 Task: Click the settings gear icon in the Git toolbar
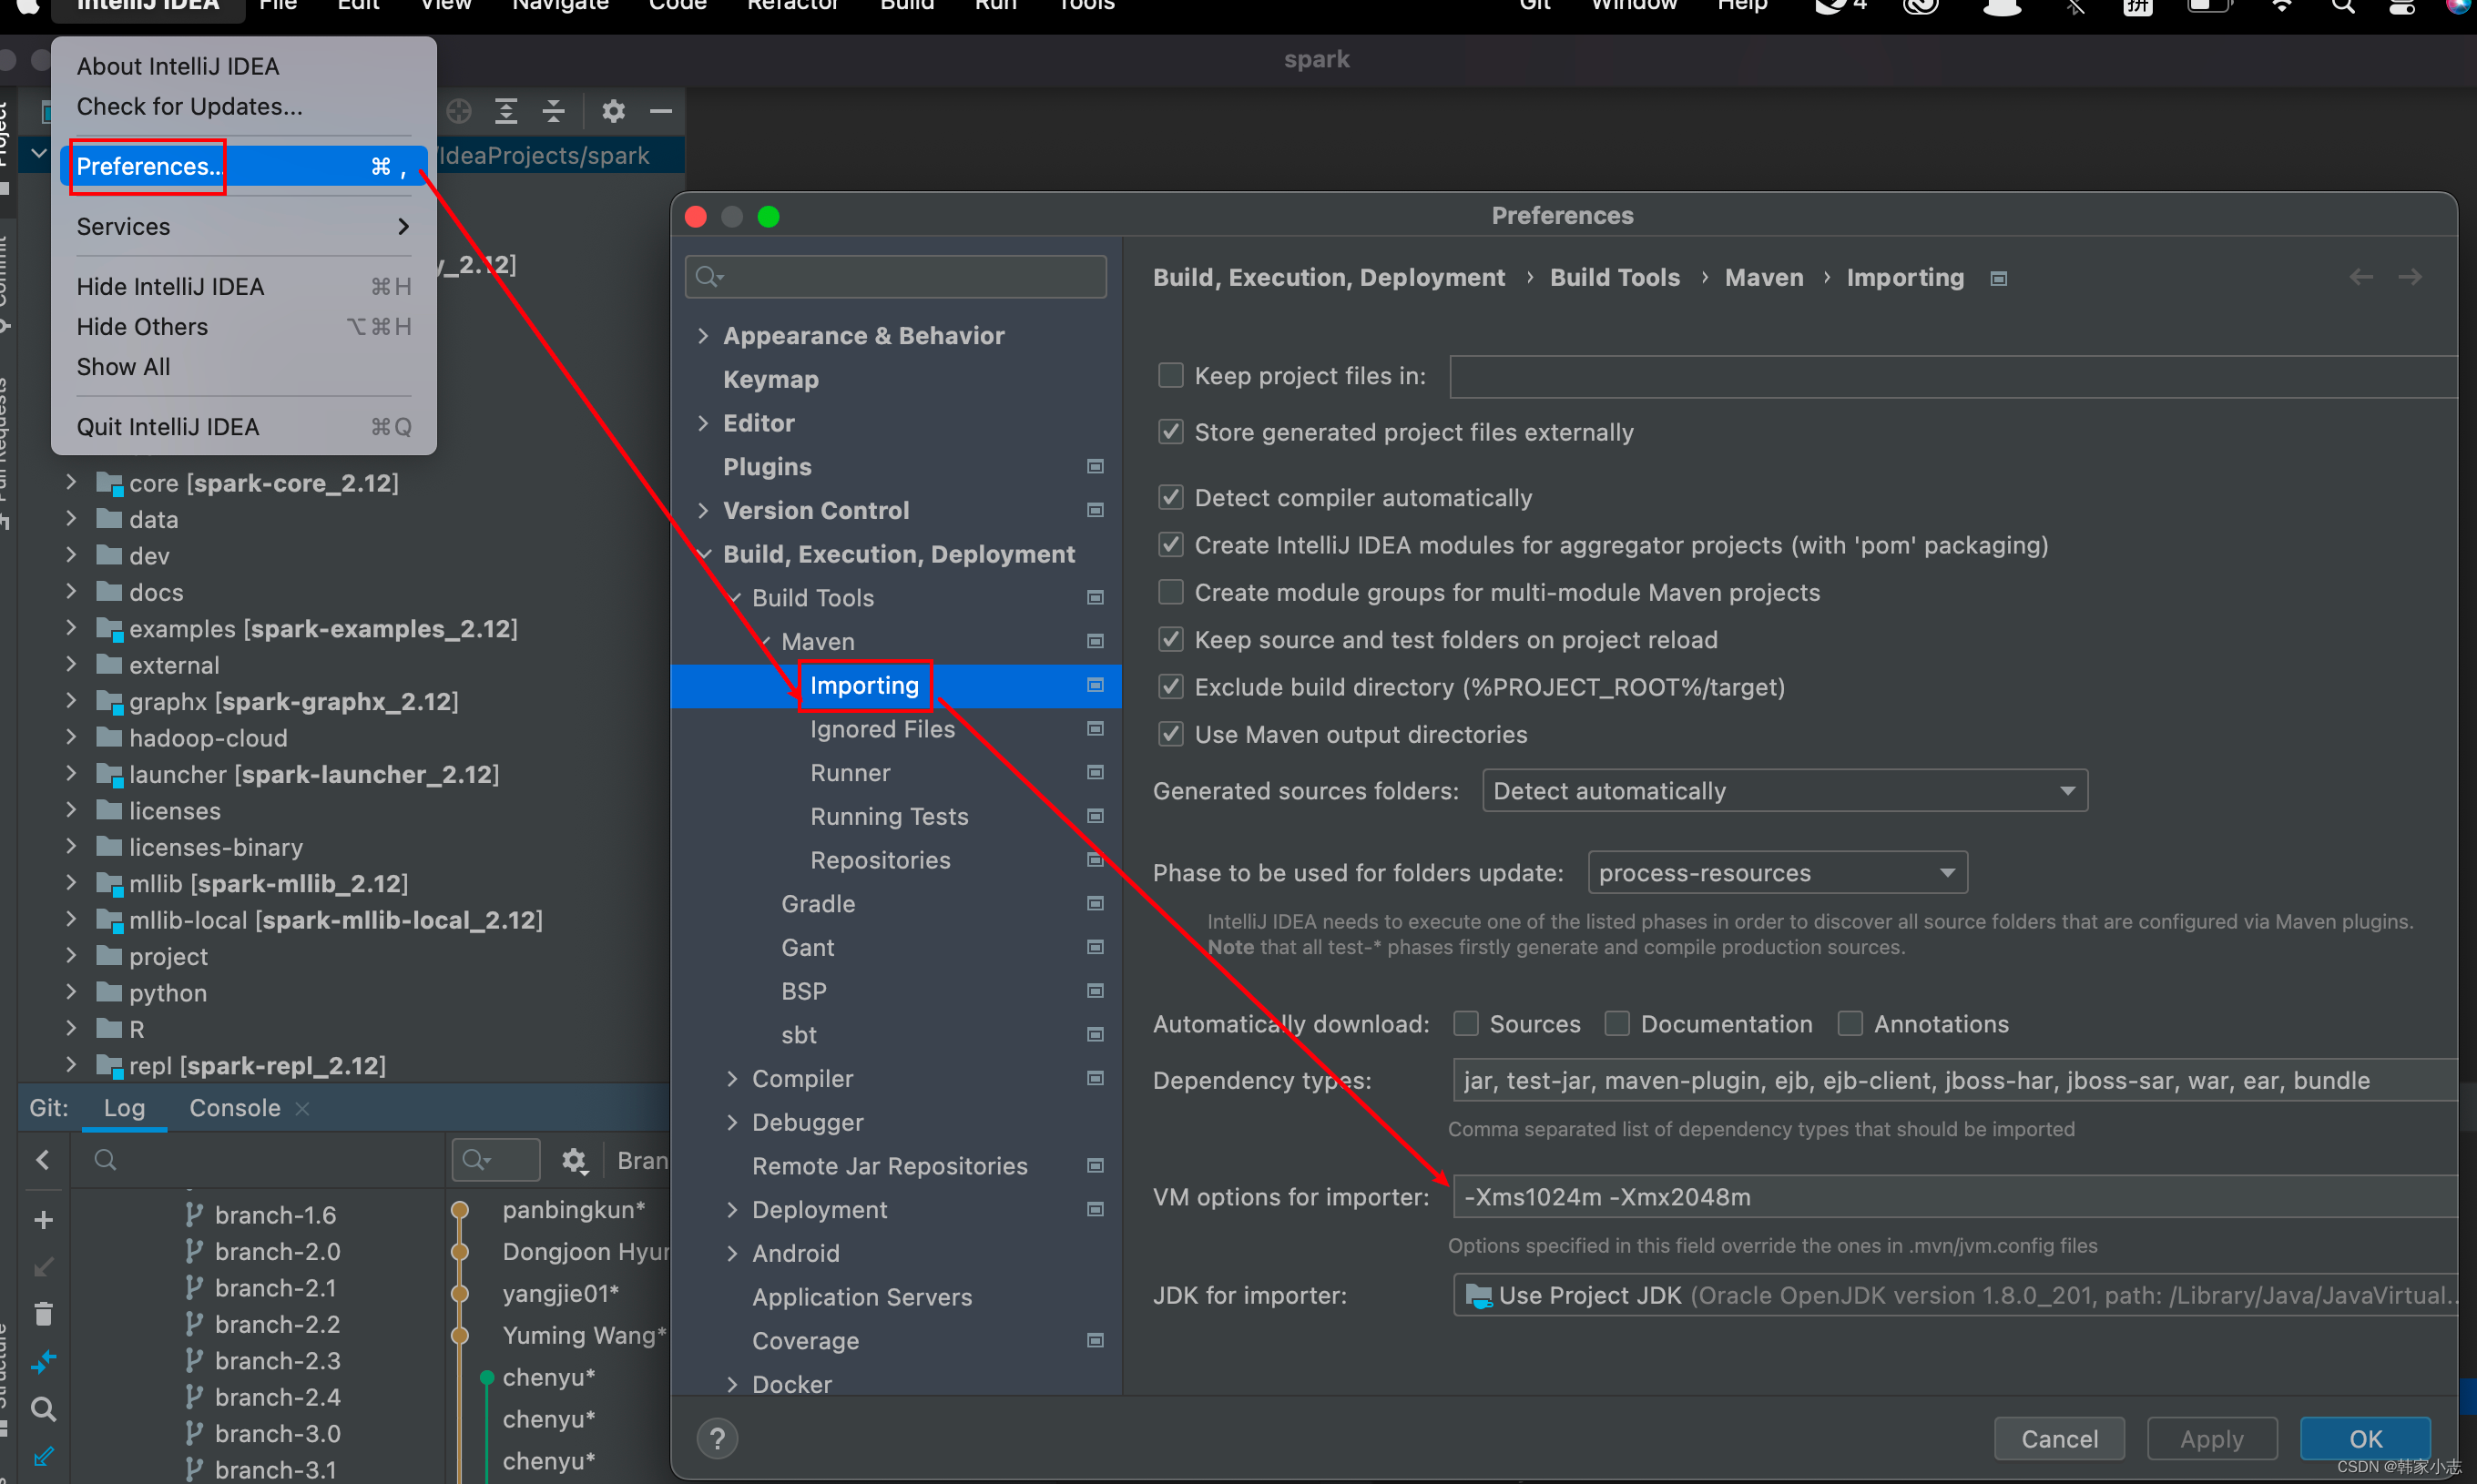tap(575, 1159)
